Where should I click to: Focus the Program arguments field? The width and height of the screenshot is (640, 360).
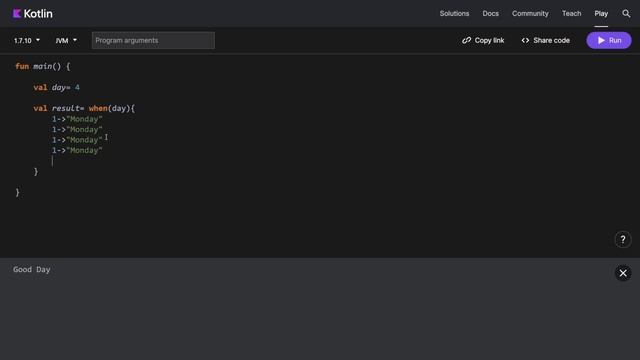click(153, 40)
